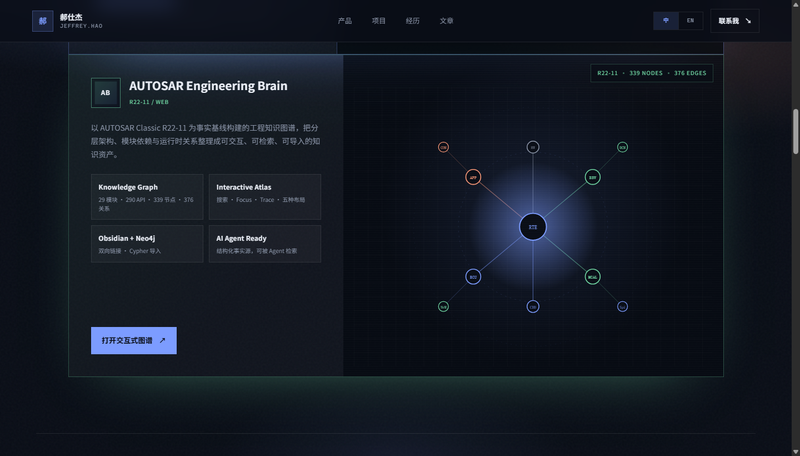Image resolution: width=800 pixels, height=456 pixels.
Task: Click the central RTE node in the graph
Action: click(533, 227)
